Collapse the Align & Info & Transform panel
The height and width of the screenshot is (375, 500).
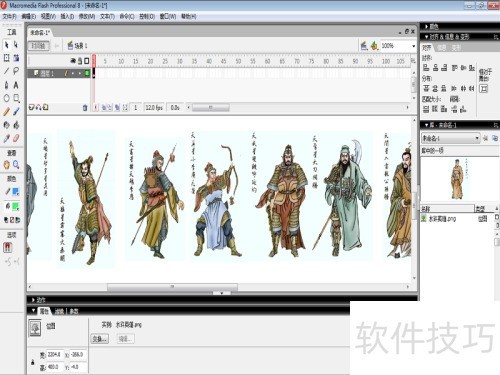coord(427,36)
